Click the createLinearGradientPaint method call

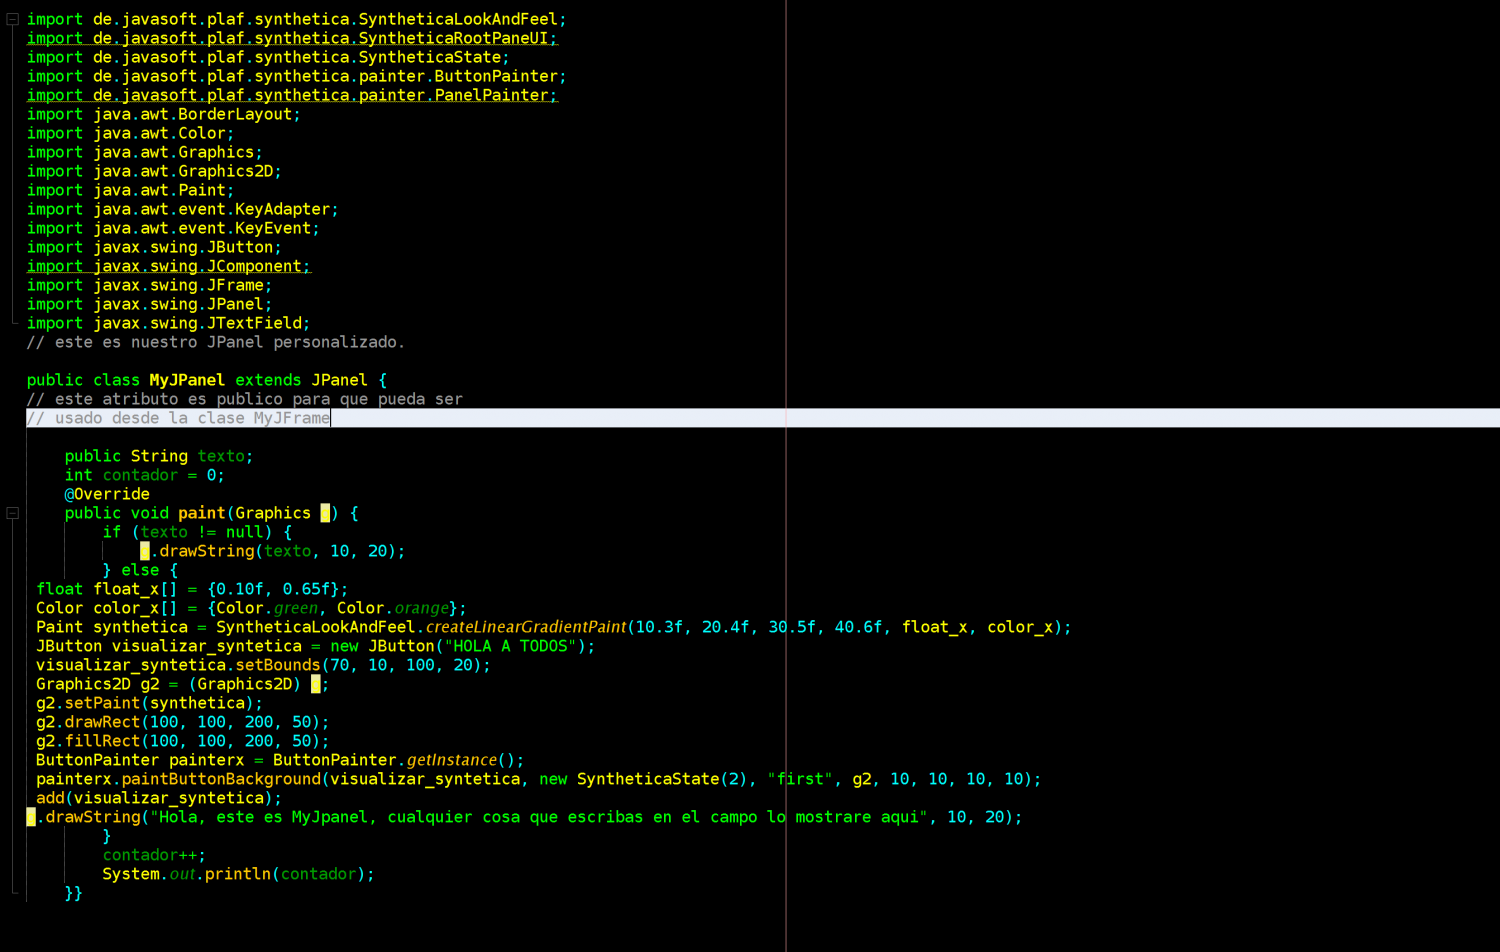click(526, 627)
